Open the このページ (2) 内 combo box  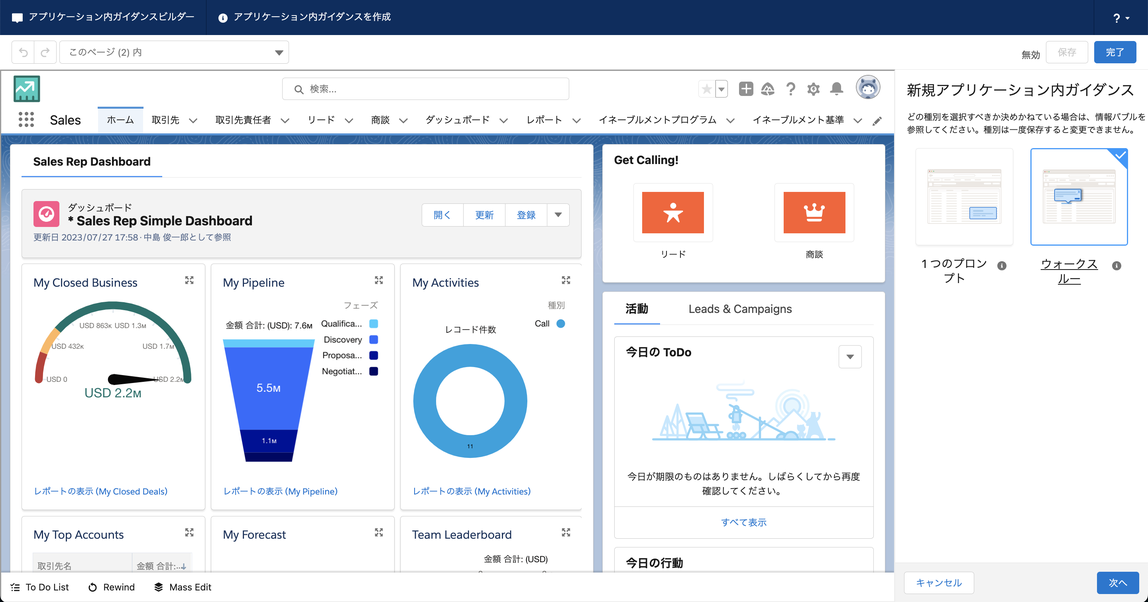coord(174,53)
